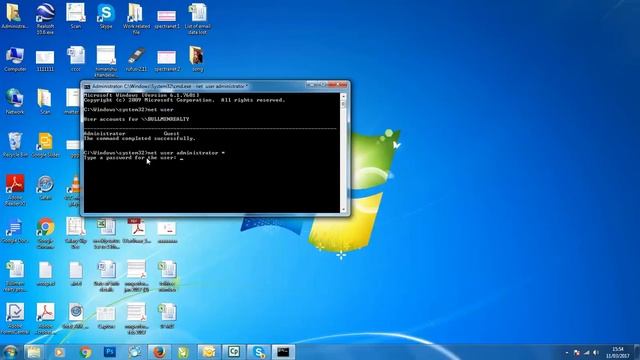Select the rufus-2.11 USB icon

(136, 59)
